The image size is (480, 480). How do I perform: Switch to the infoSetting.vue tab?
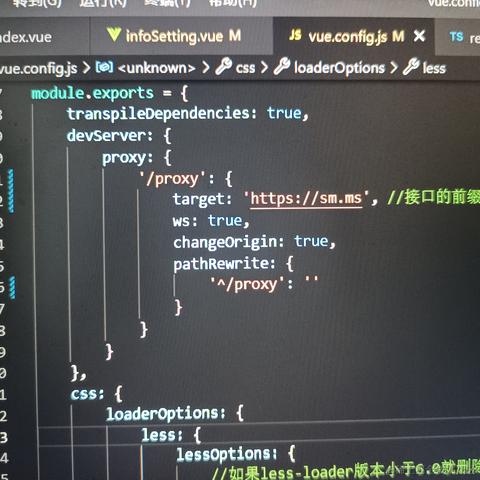click(x=182, y=36)
